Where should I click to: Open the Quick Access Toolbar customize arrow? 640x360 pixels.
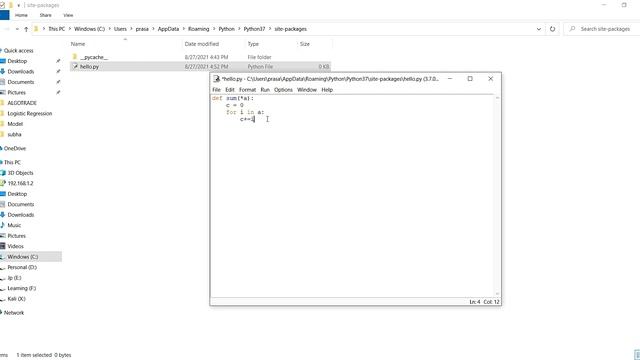[x=18, y=5]
